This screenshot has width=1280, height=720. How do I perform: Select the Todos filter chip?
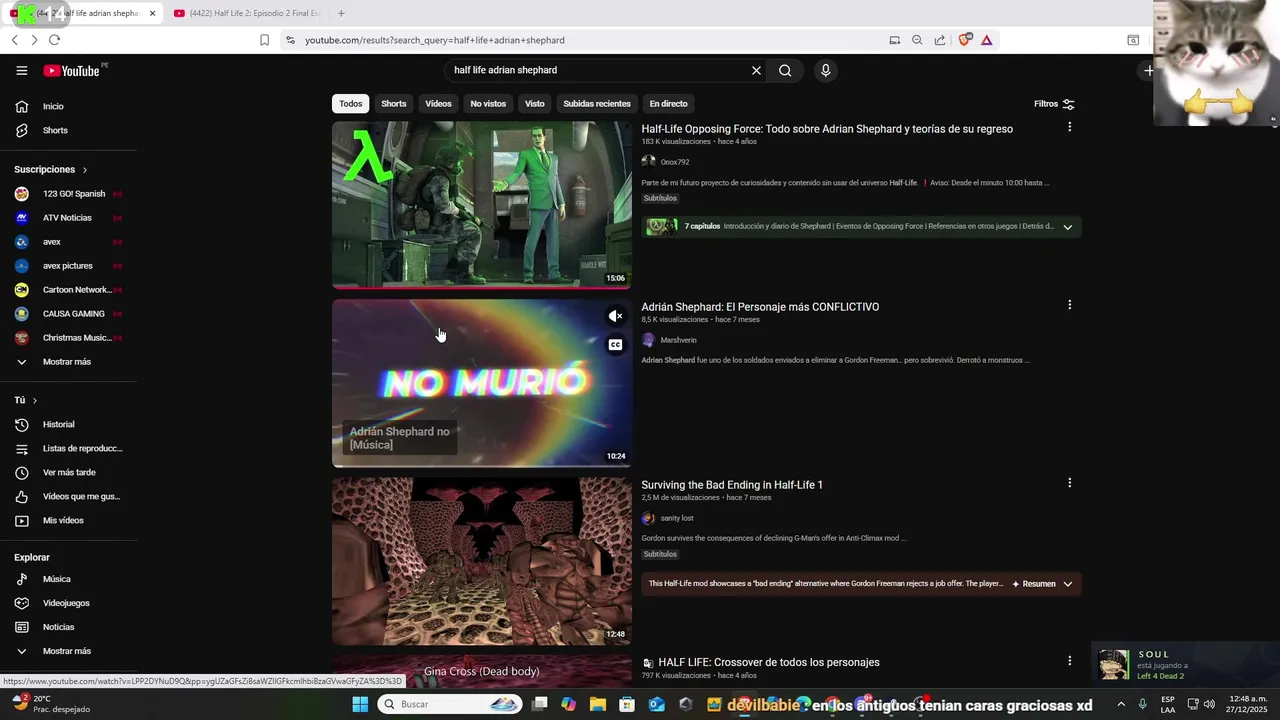350,104
